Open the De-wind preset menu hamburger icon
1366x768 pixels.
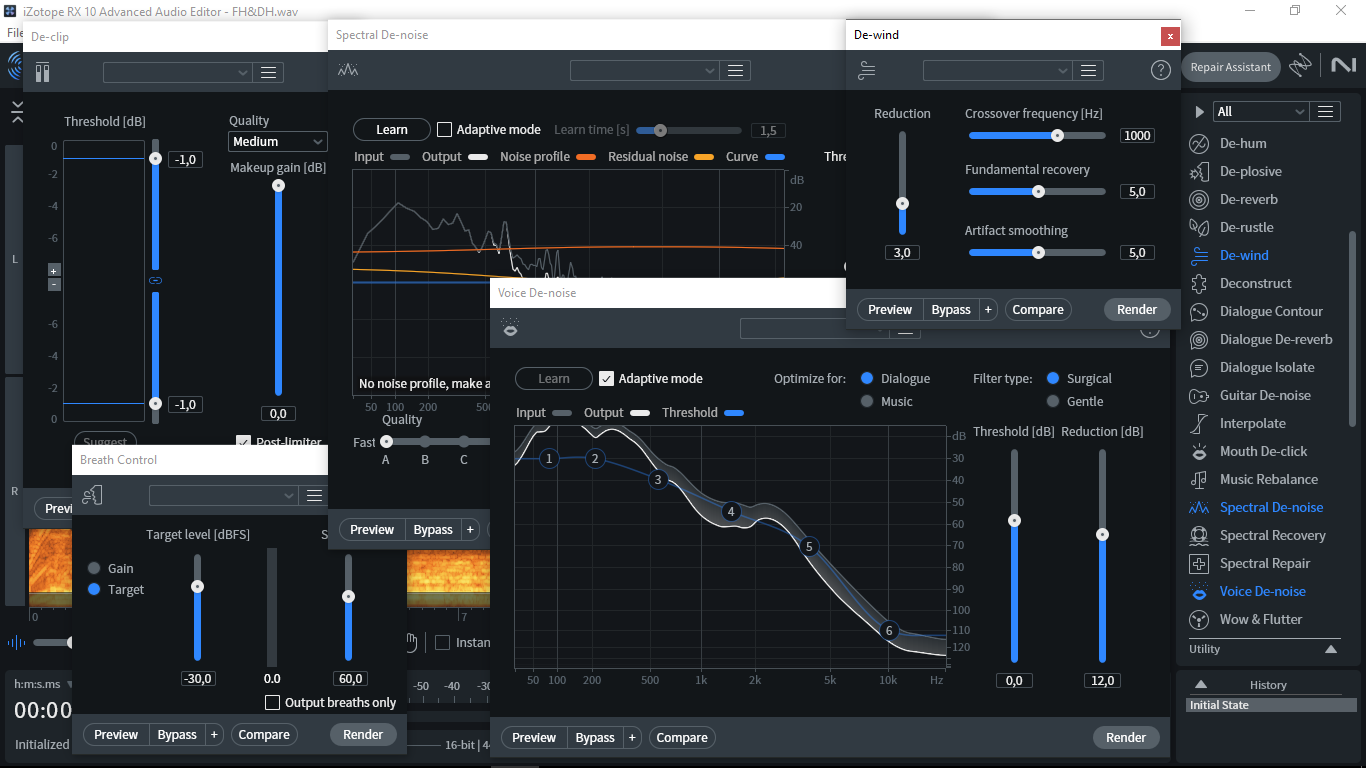[1090, 70]
